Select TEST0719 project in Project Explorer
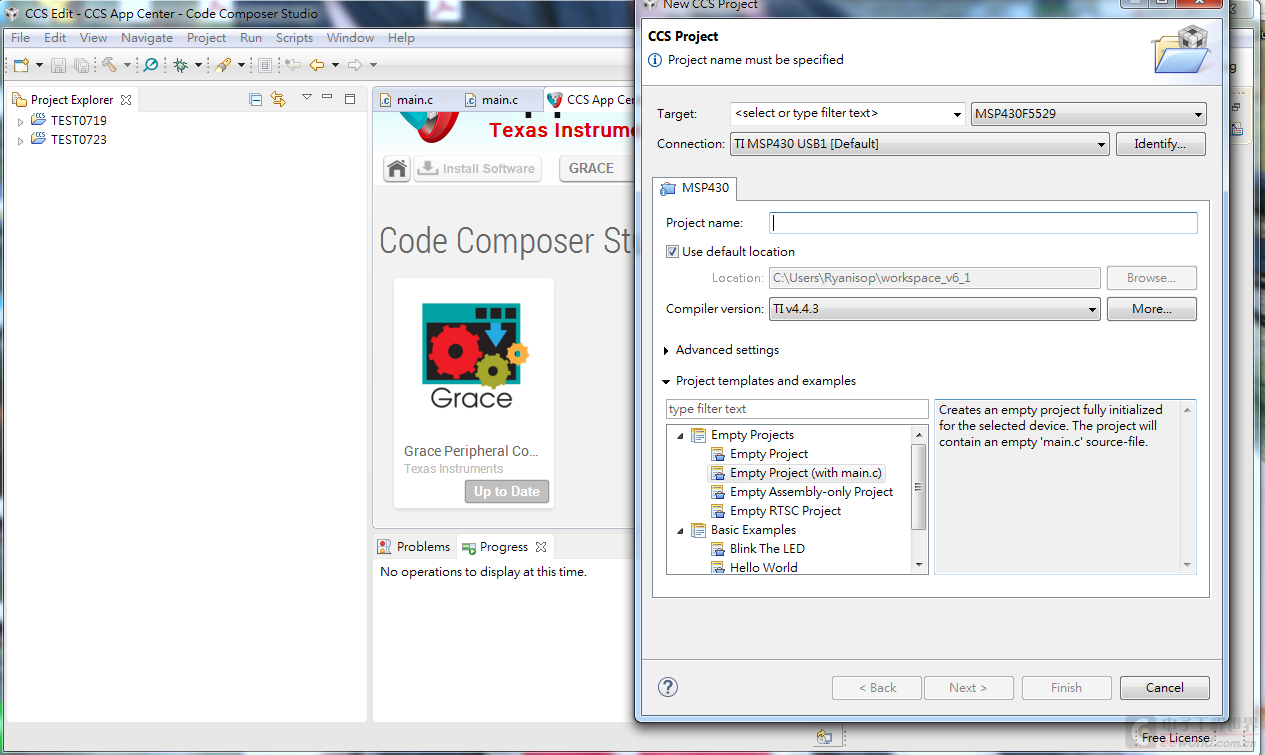1265x755 pixels. pos(78,121)
